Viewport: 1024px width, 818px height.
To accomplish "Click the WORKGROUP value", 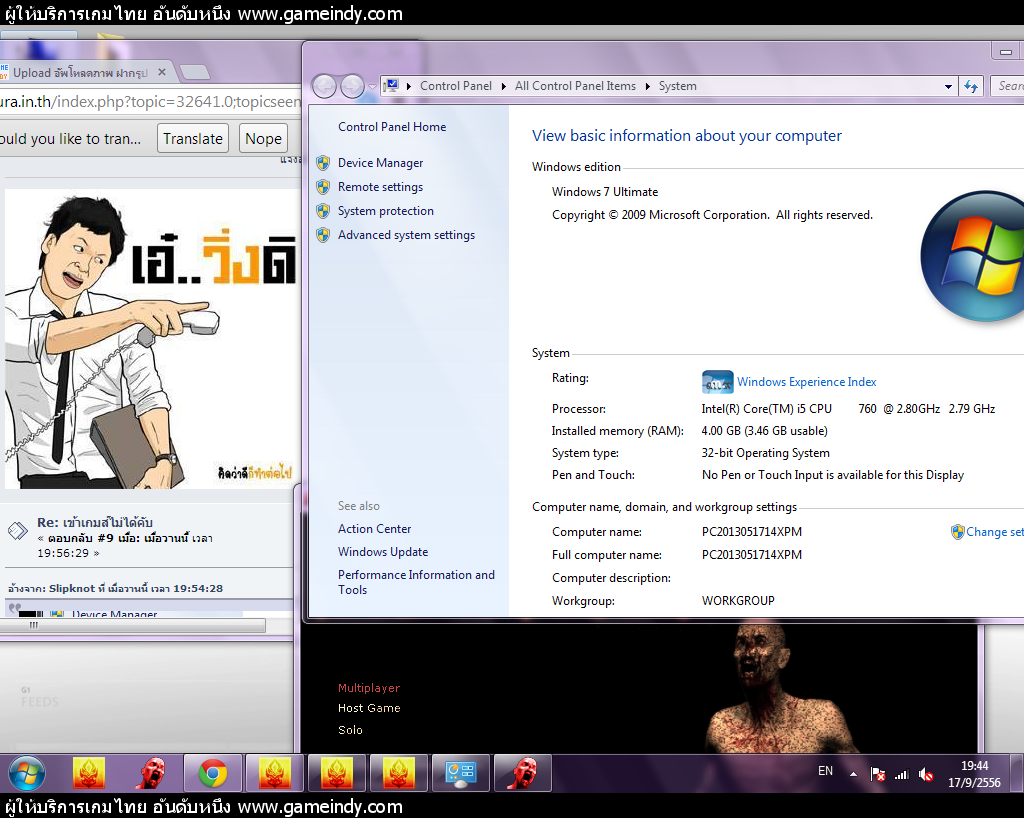I will [x=738, y=601].
